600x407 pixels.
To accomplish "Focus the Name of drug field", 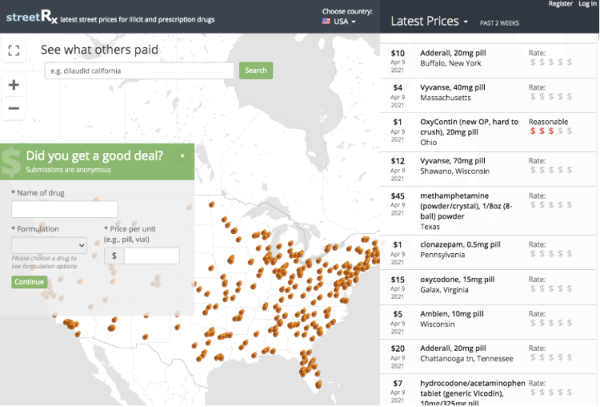I will tap(64, 209).
